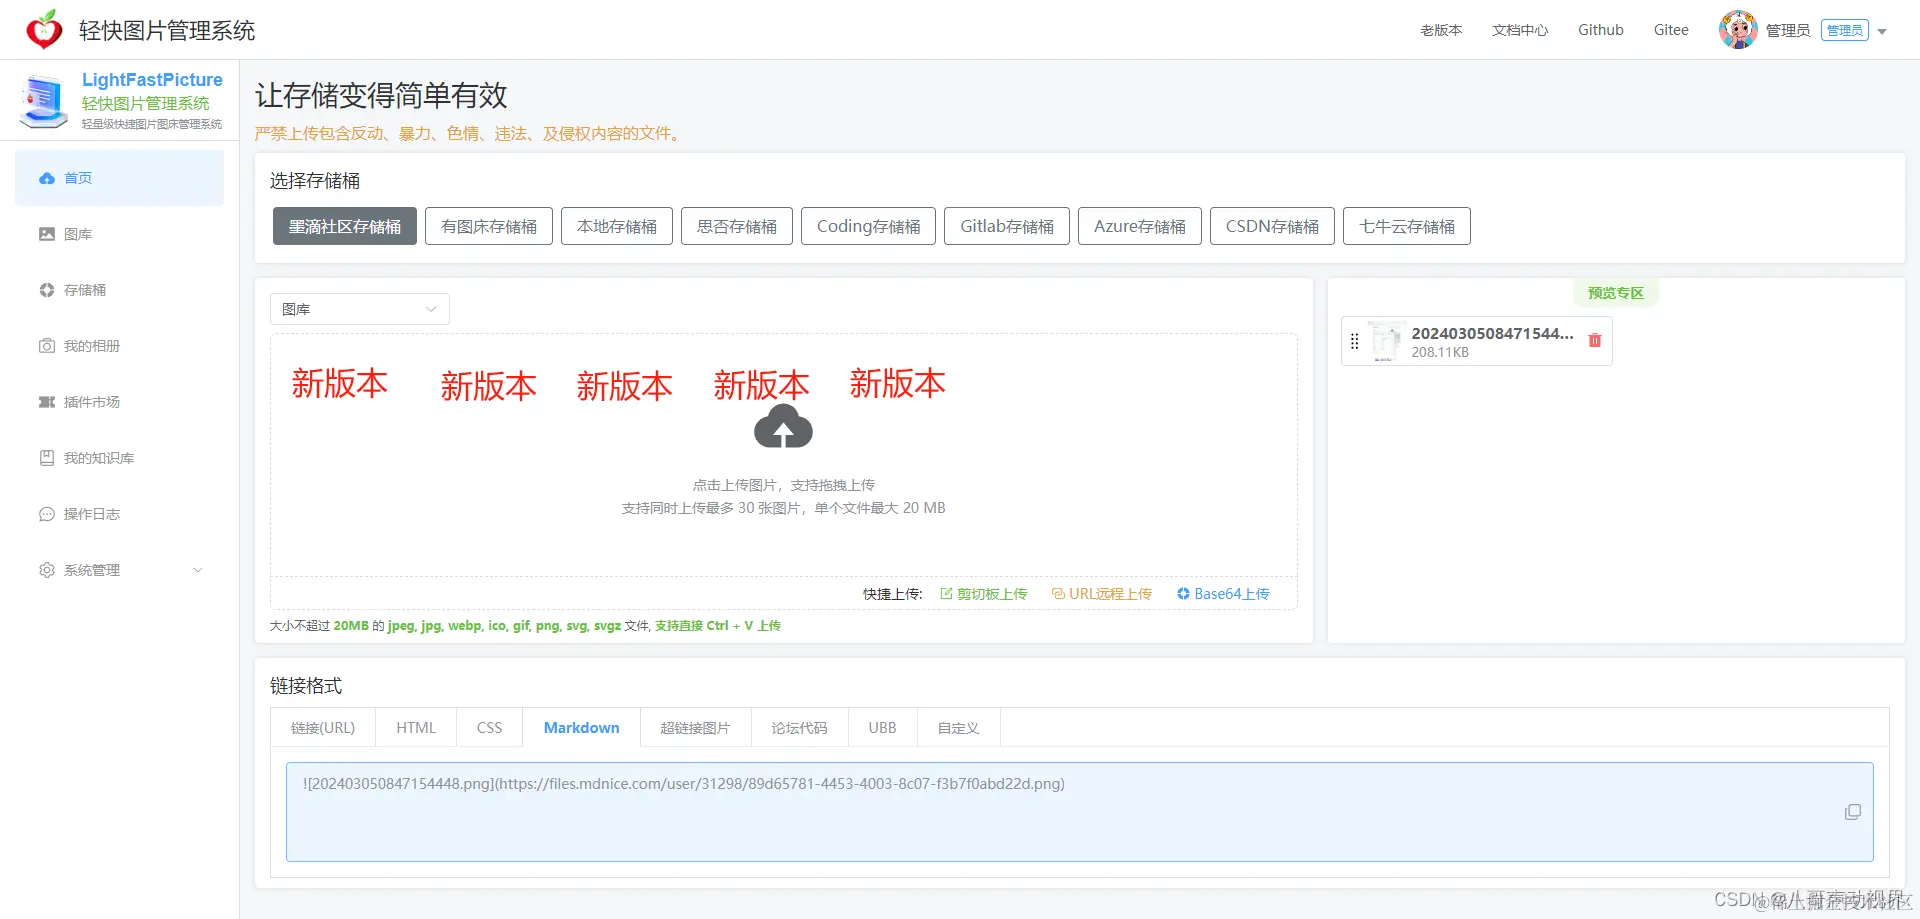
Task: Click the 插件市场 plugin market icon
Action: 47,401
